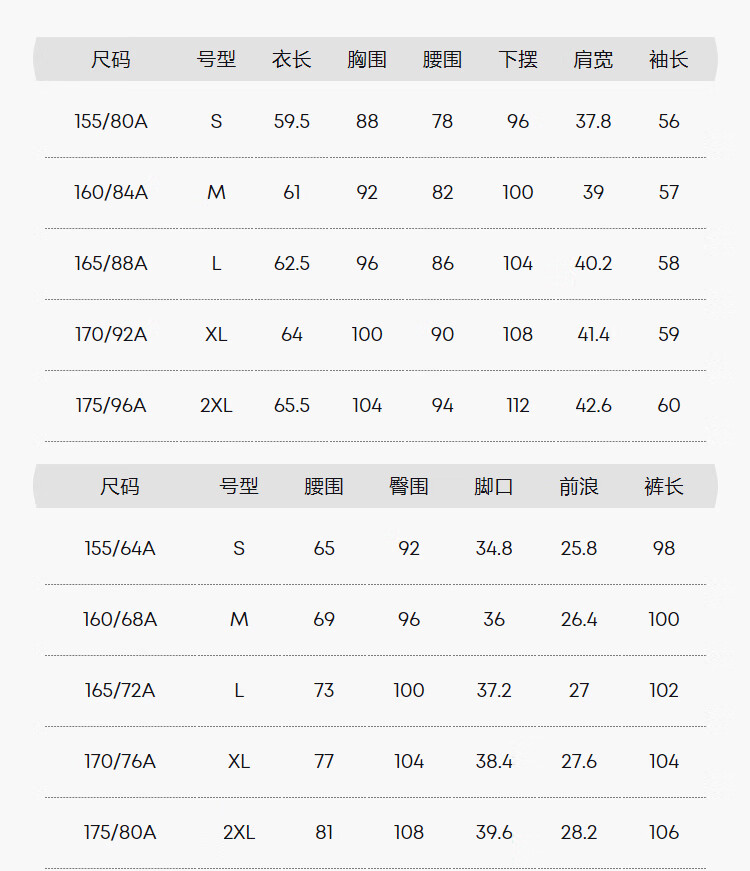Click the 裤长 column header

664,487
